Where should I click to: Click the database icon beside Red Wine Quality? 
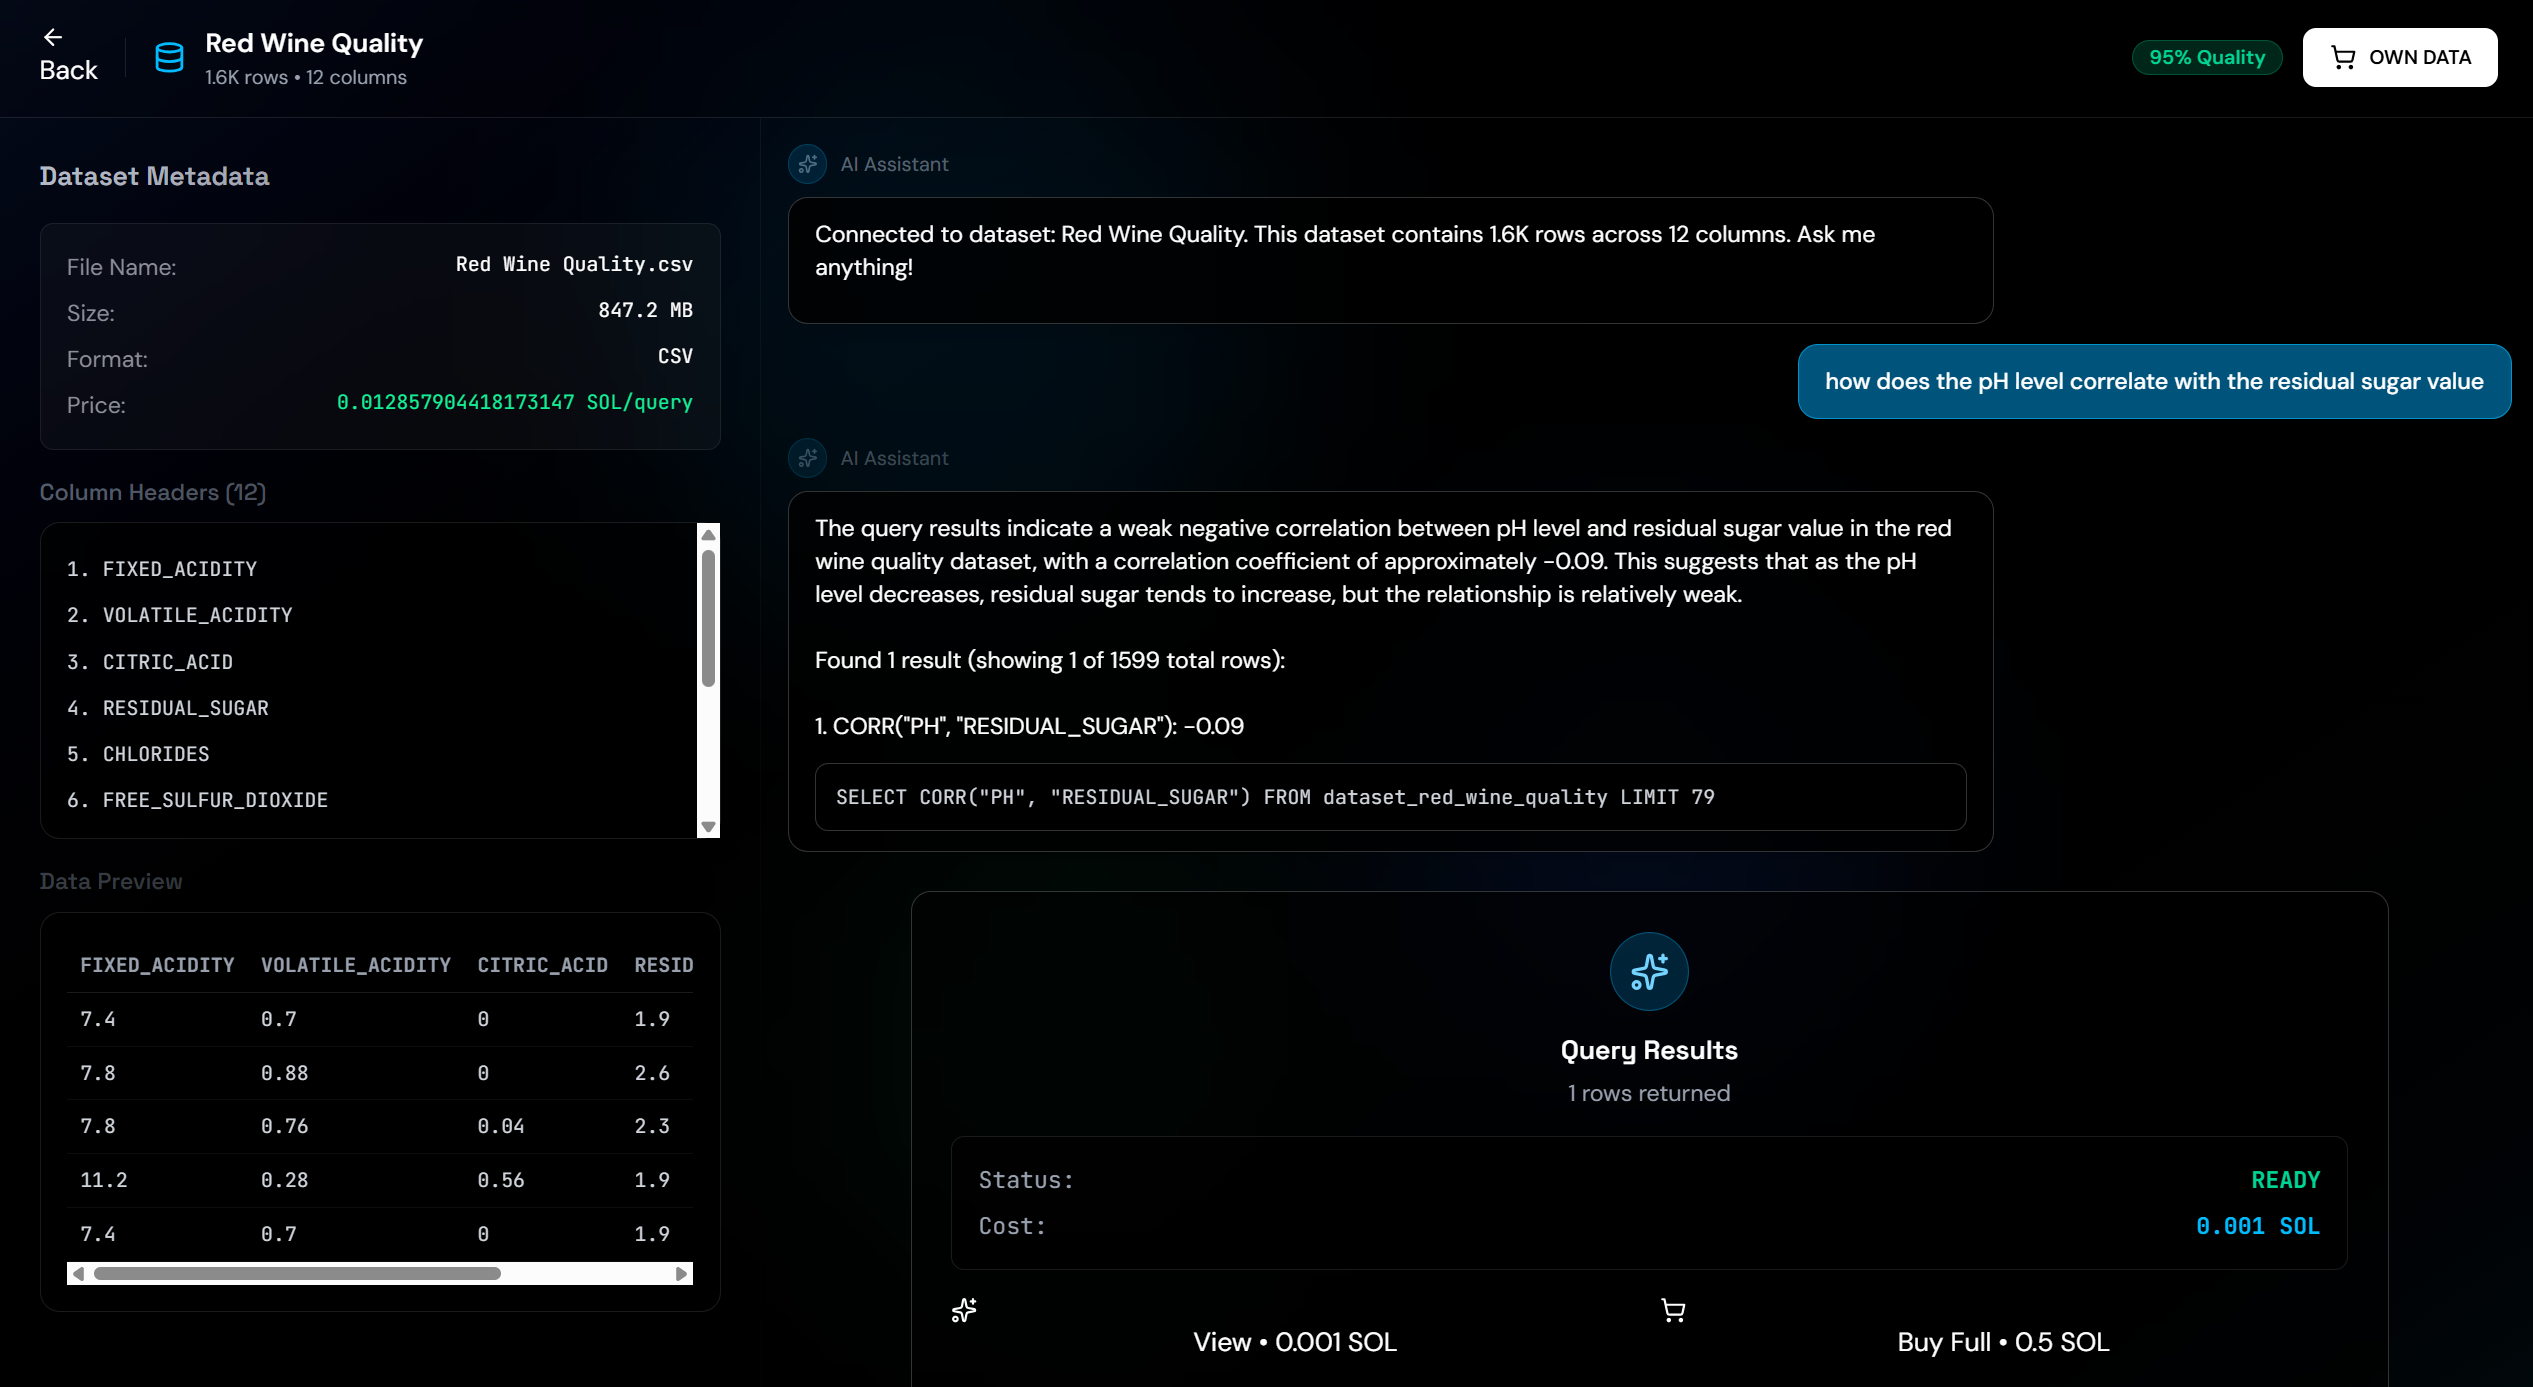[169, 58]
